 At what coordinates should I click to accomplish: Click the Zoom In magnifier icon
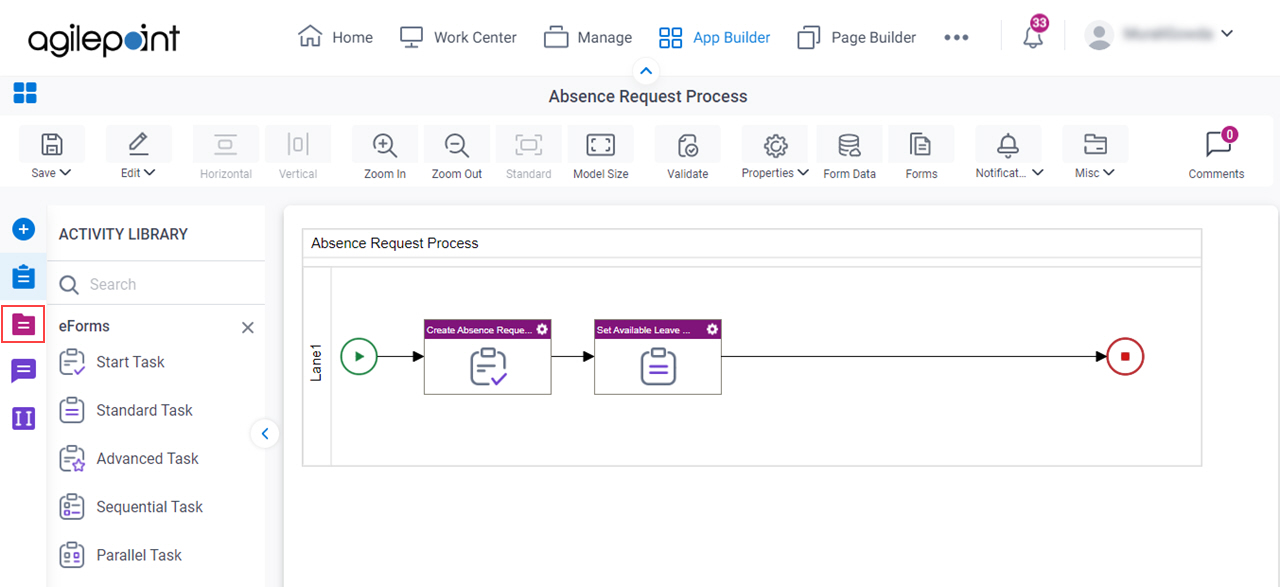[385, 145]
